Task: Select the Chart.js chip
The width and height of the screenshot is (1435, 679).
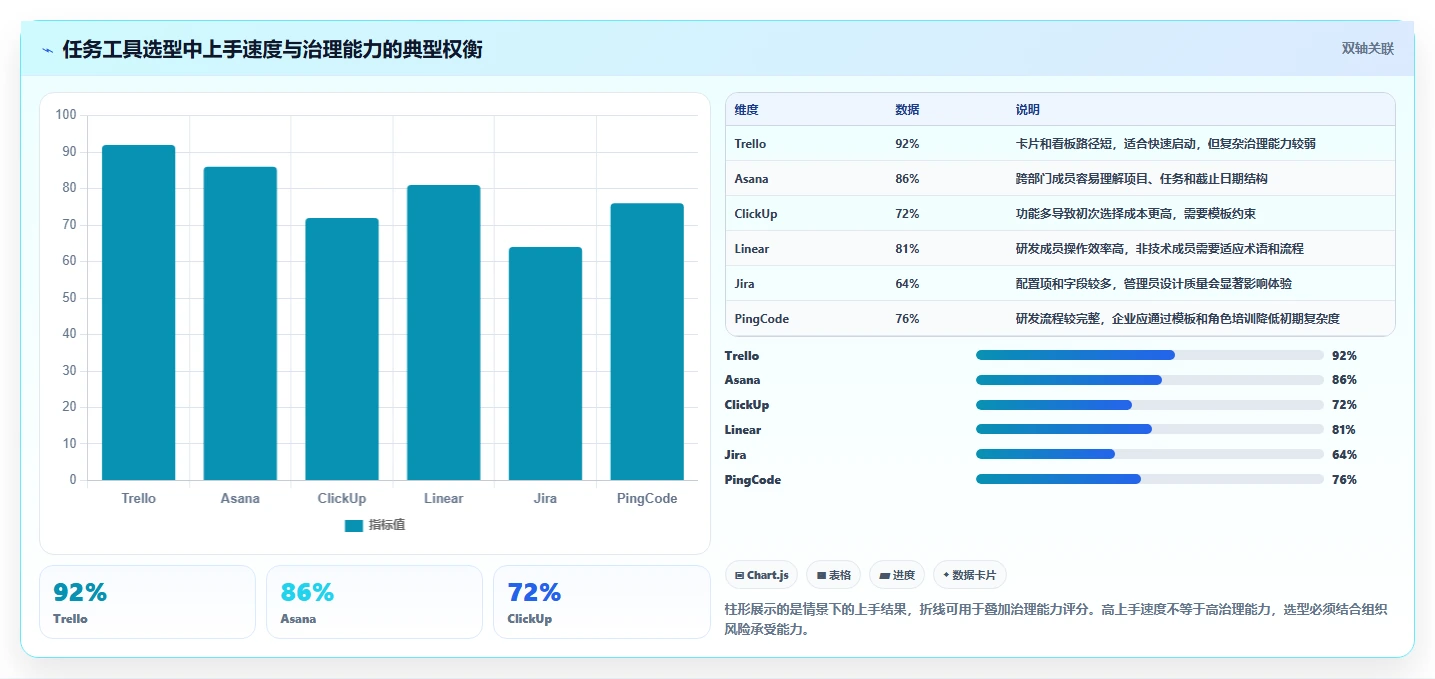Action: click(x=761, y=575)
